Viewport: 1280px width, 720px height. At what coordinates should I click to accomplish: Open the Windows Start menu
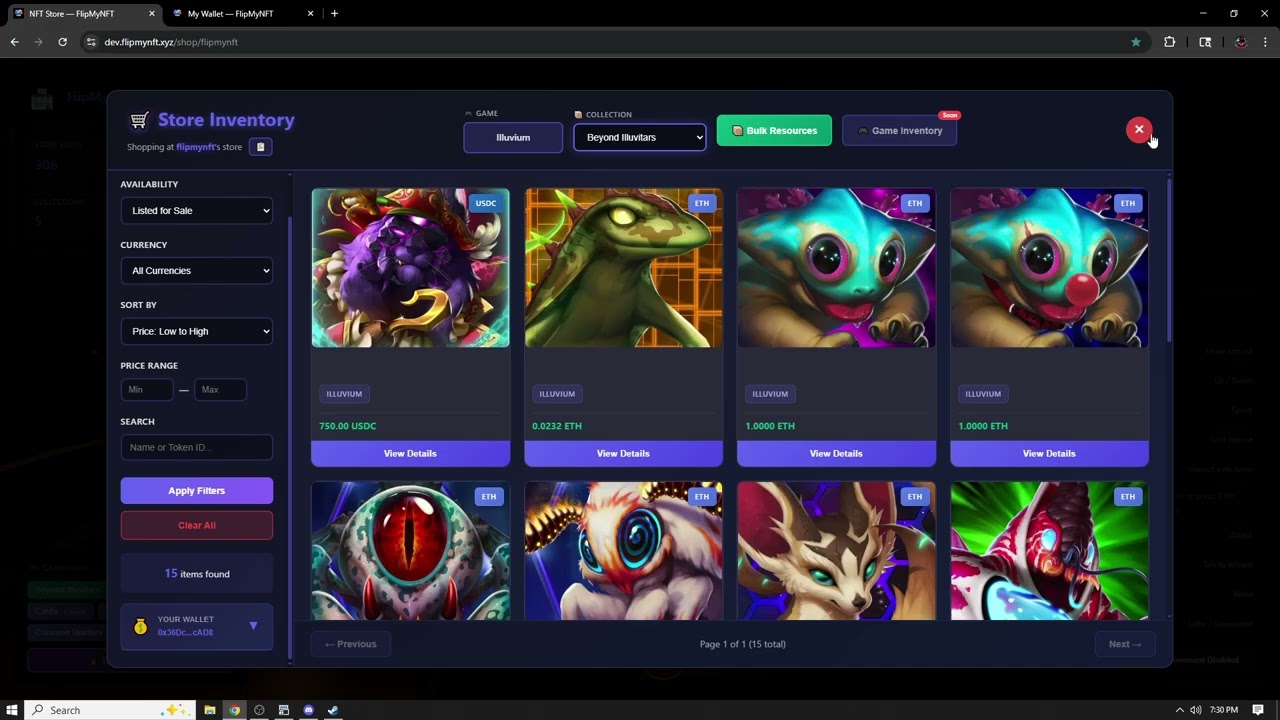pos(12,710)
